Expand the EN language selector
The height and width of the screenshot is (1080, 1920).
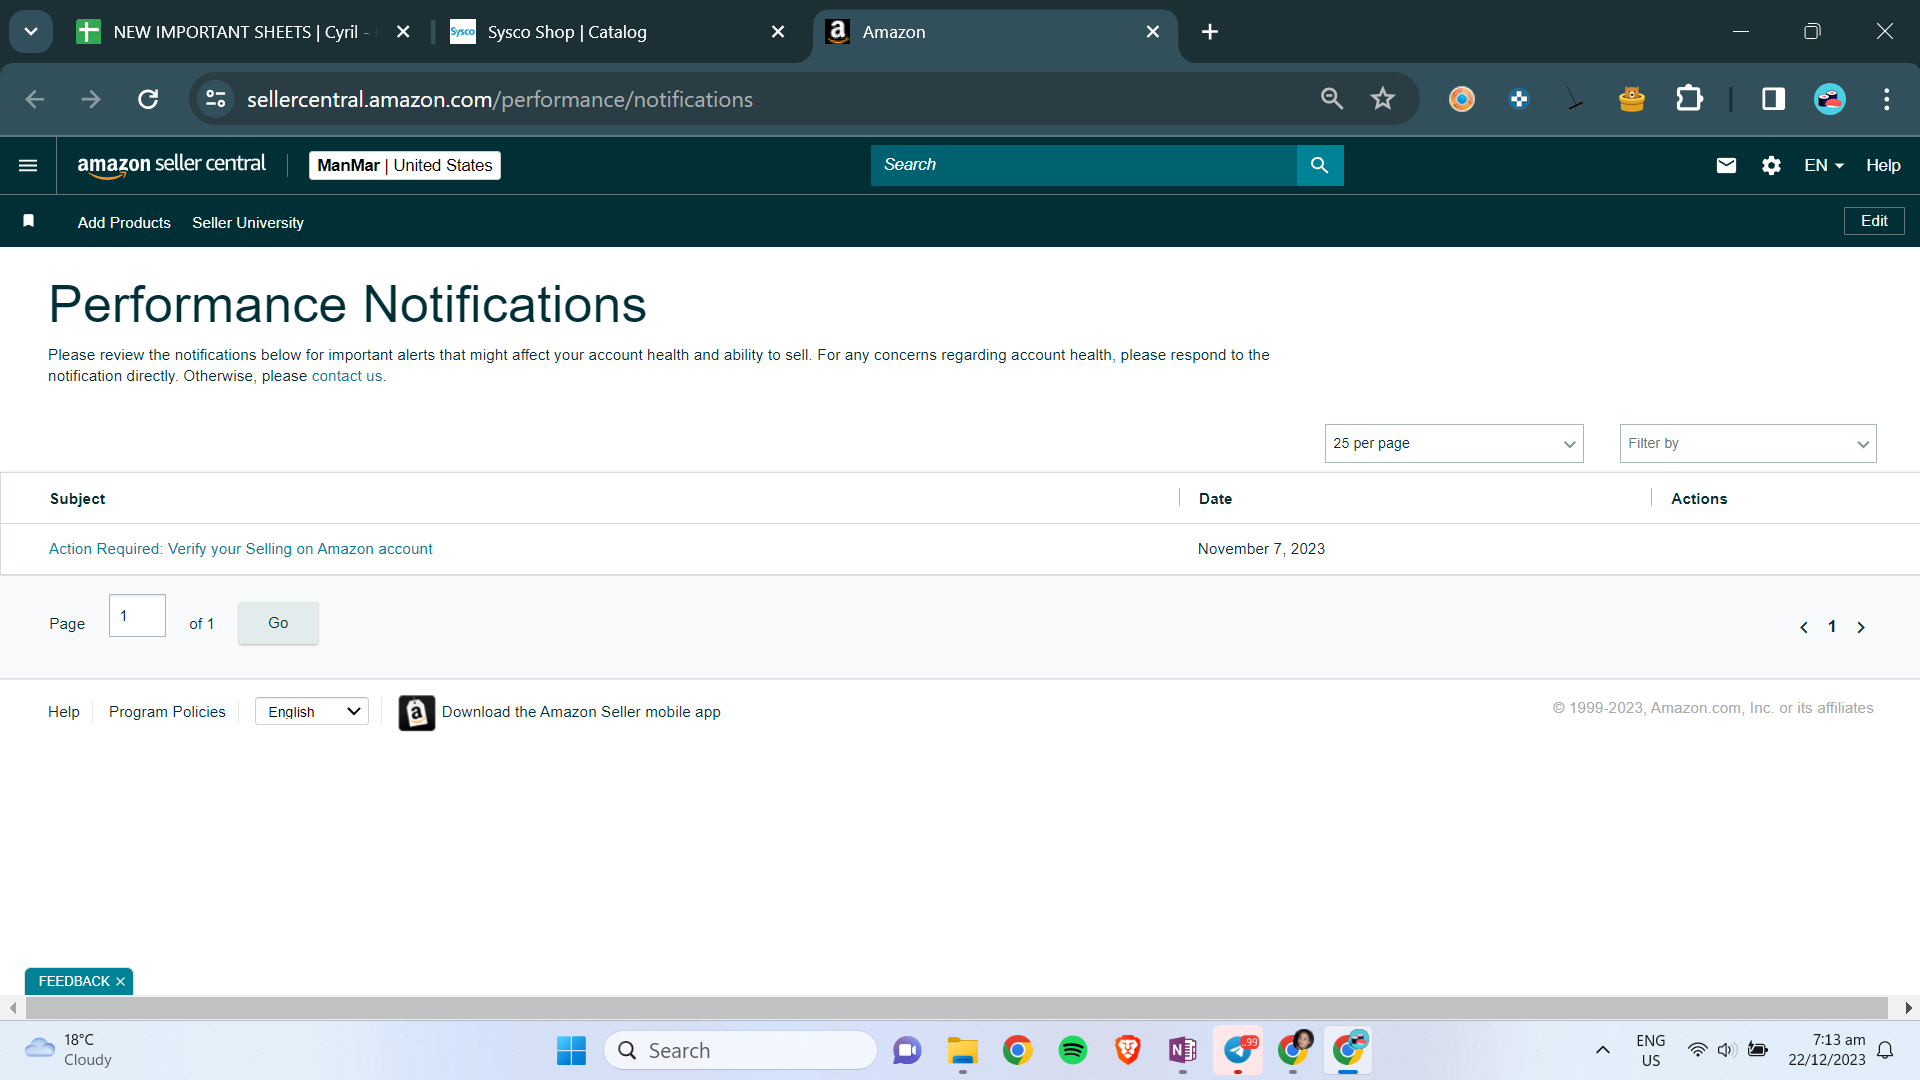(1824, 165)
